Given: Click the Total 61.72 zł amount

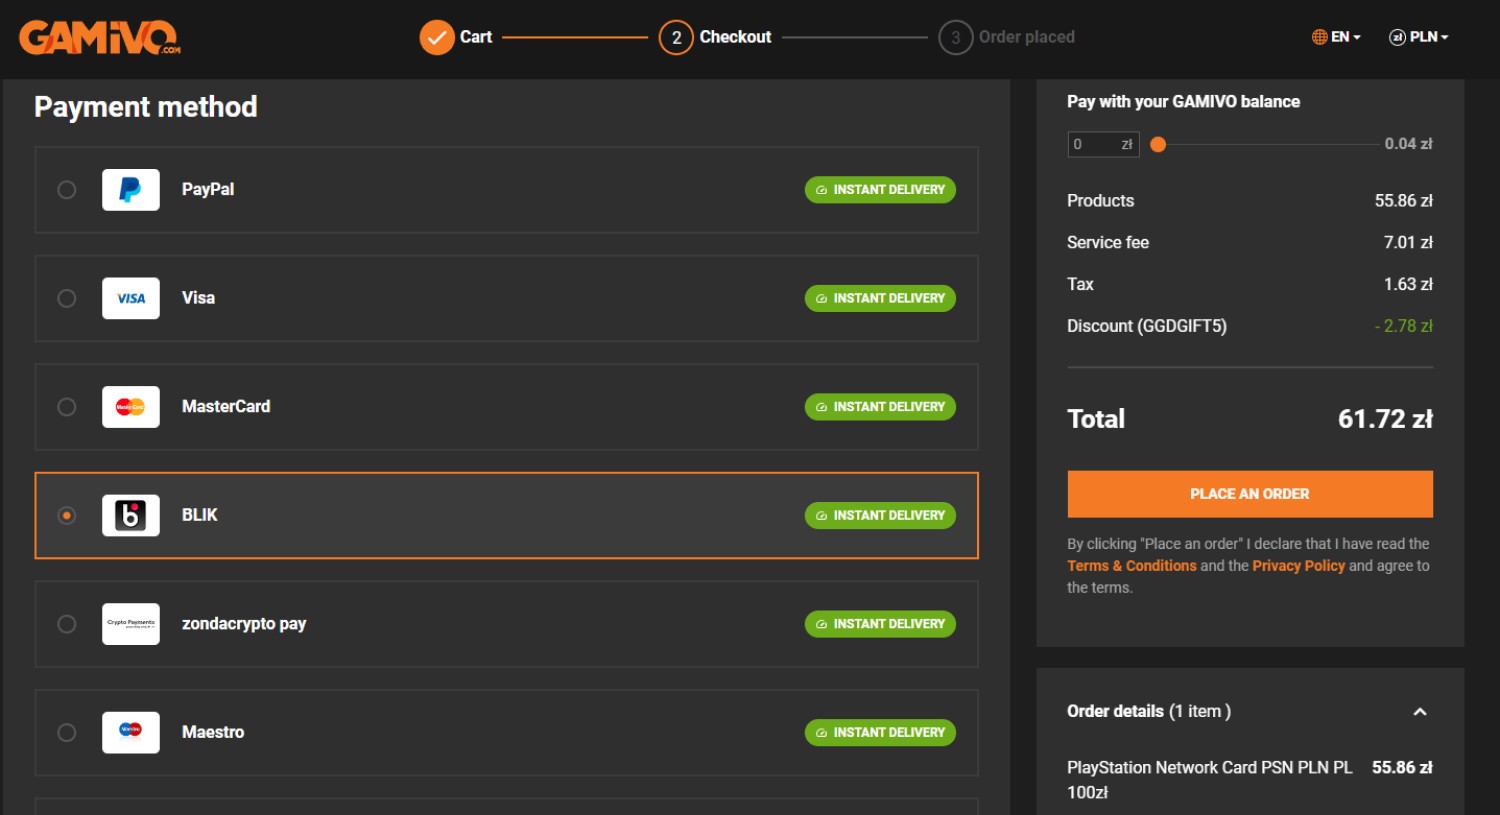Looking at the screenshot, I should point(1385,419).
